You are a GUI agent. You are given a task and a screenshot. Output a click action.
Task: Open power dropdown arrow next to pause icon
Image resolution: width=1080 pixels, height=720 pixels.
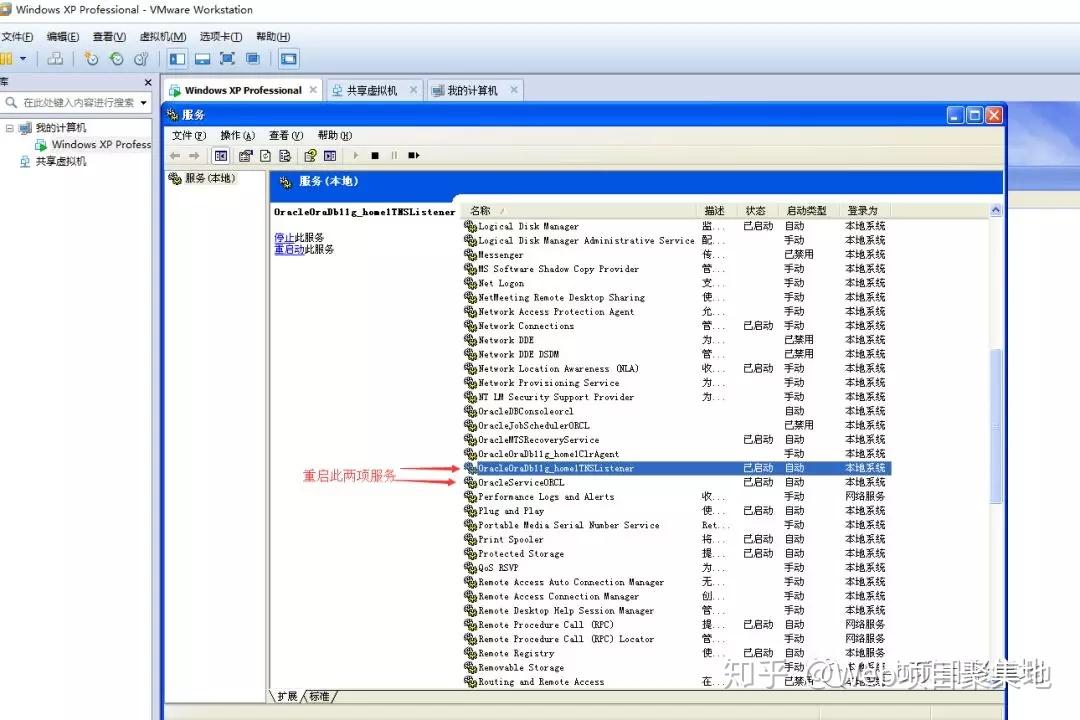tap(23, 59)
